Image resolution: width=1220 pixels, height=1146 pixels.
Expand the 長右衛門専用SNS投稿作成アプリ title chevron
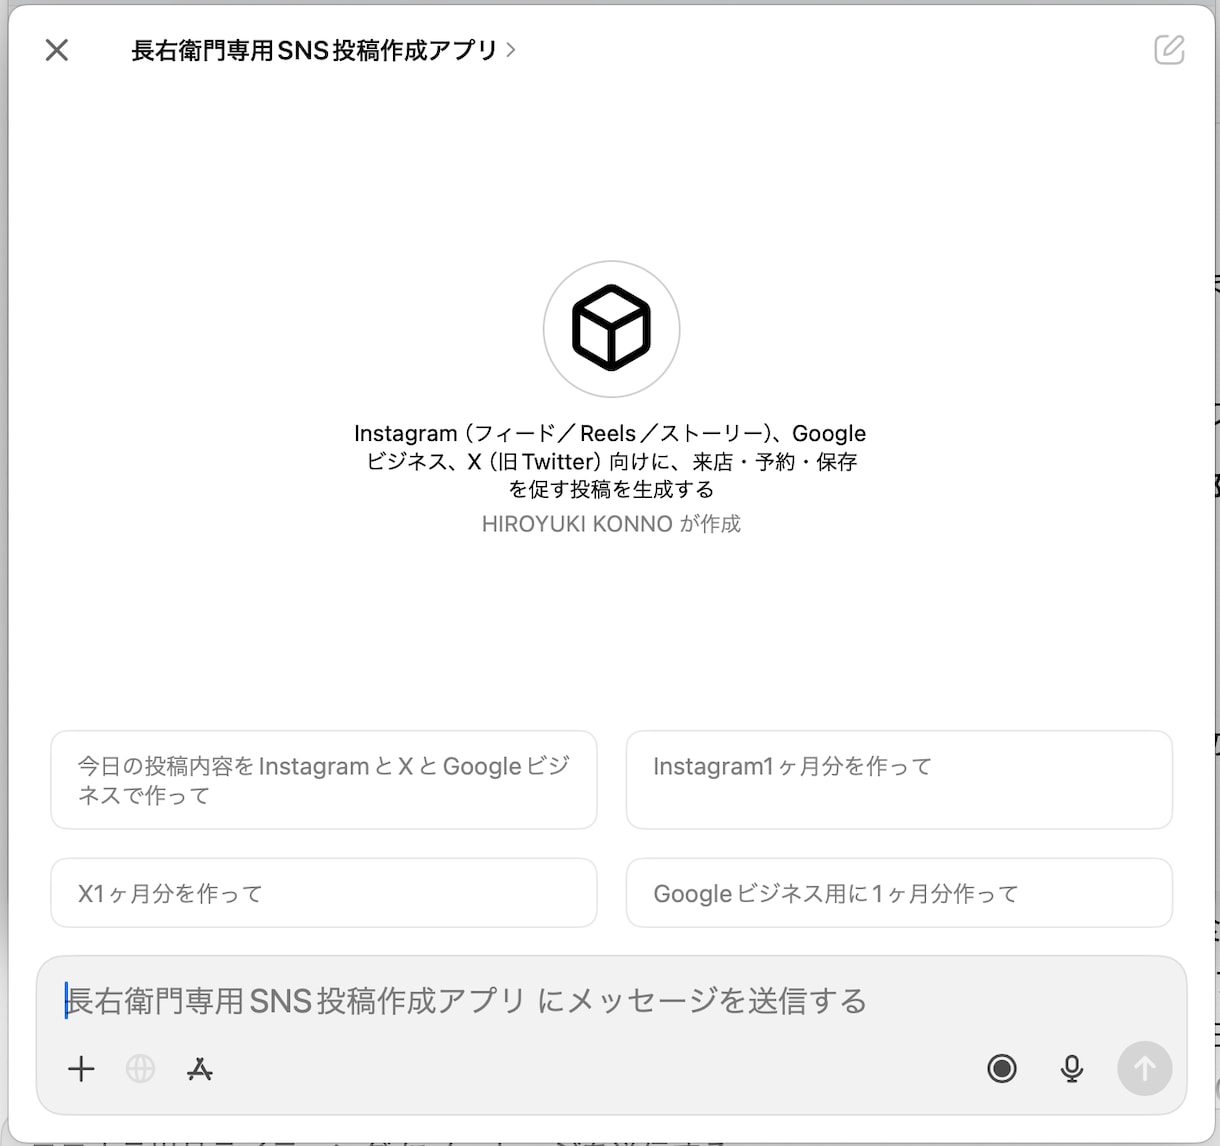click(x=511, y=50)
